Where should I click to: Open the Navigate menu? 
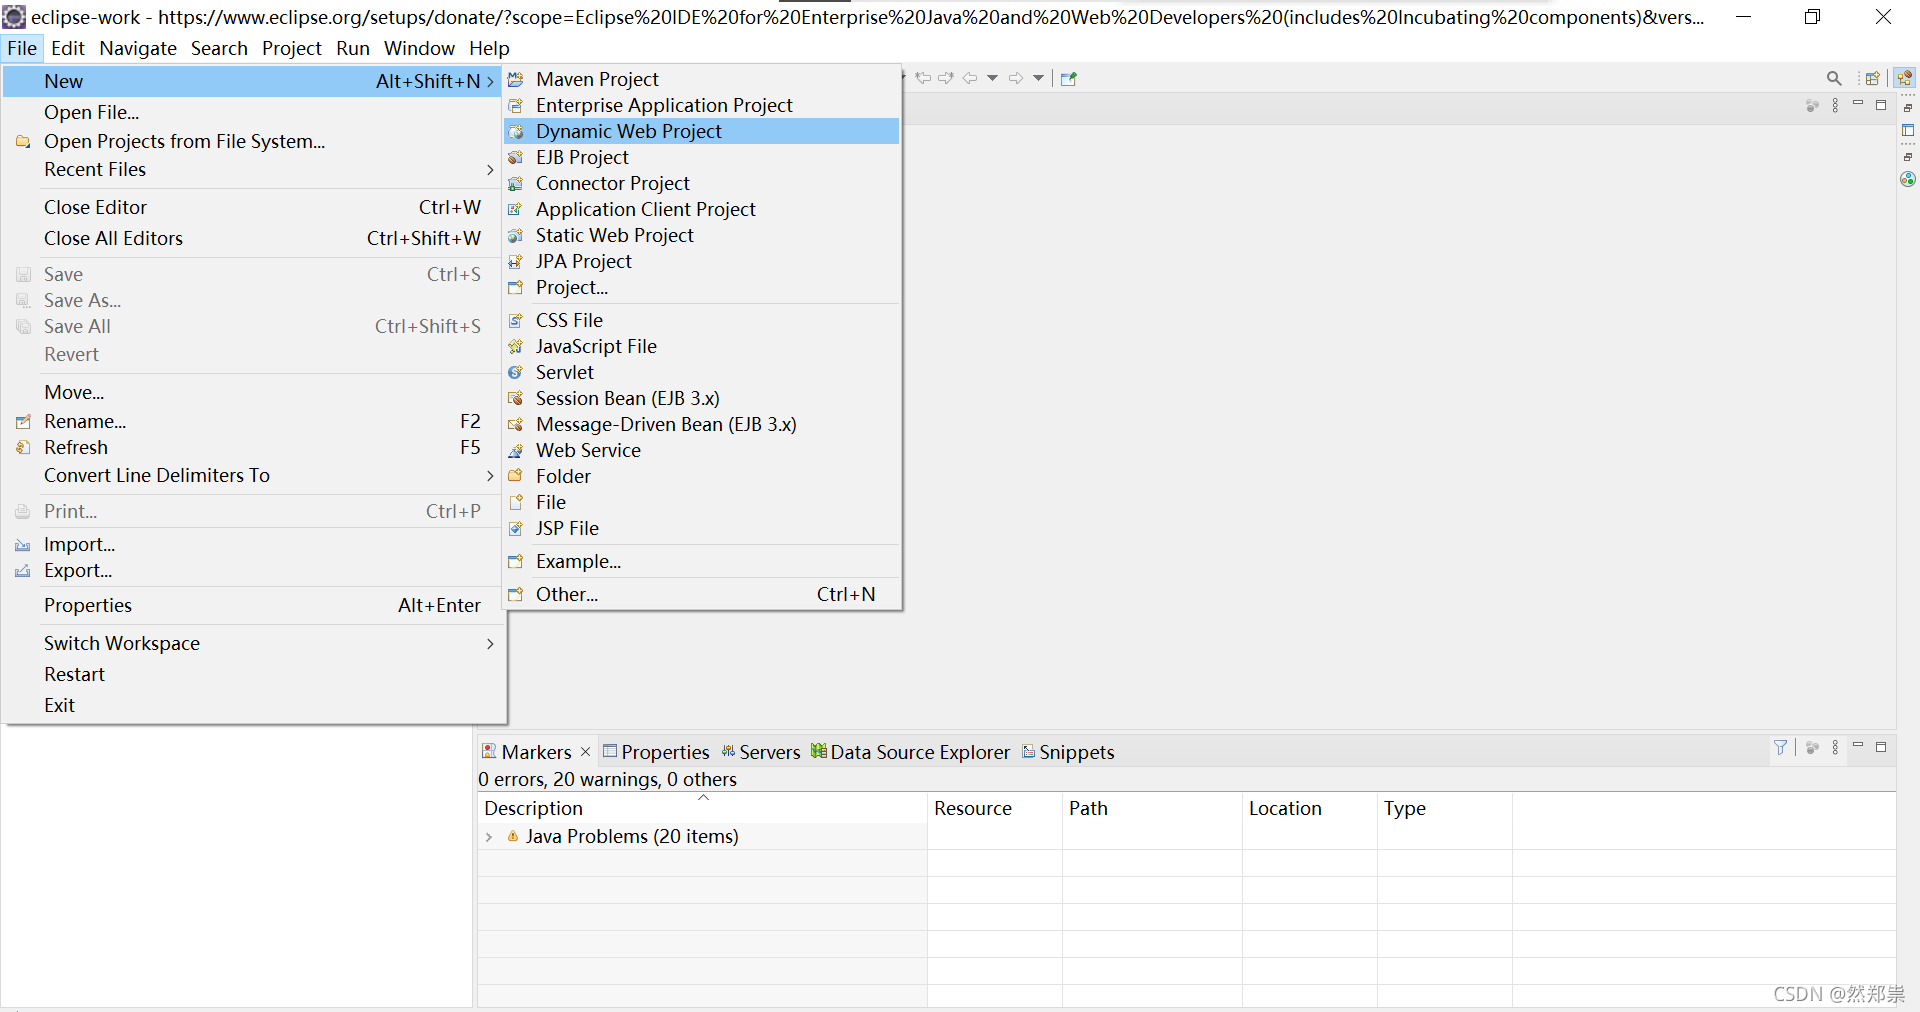[137, 48]
